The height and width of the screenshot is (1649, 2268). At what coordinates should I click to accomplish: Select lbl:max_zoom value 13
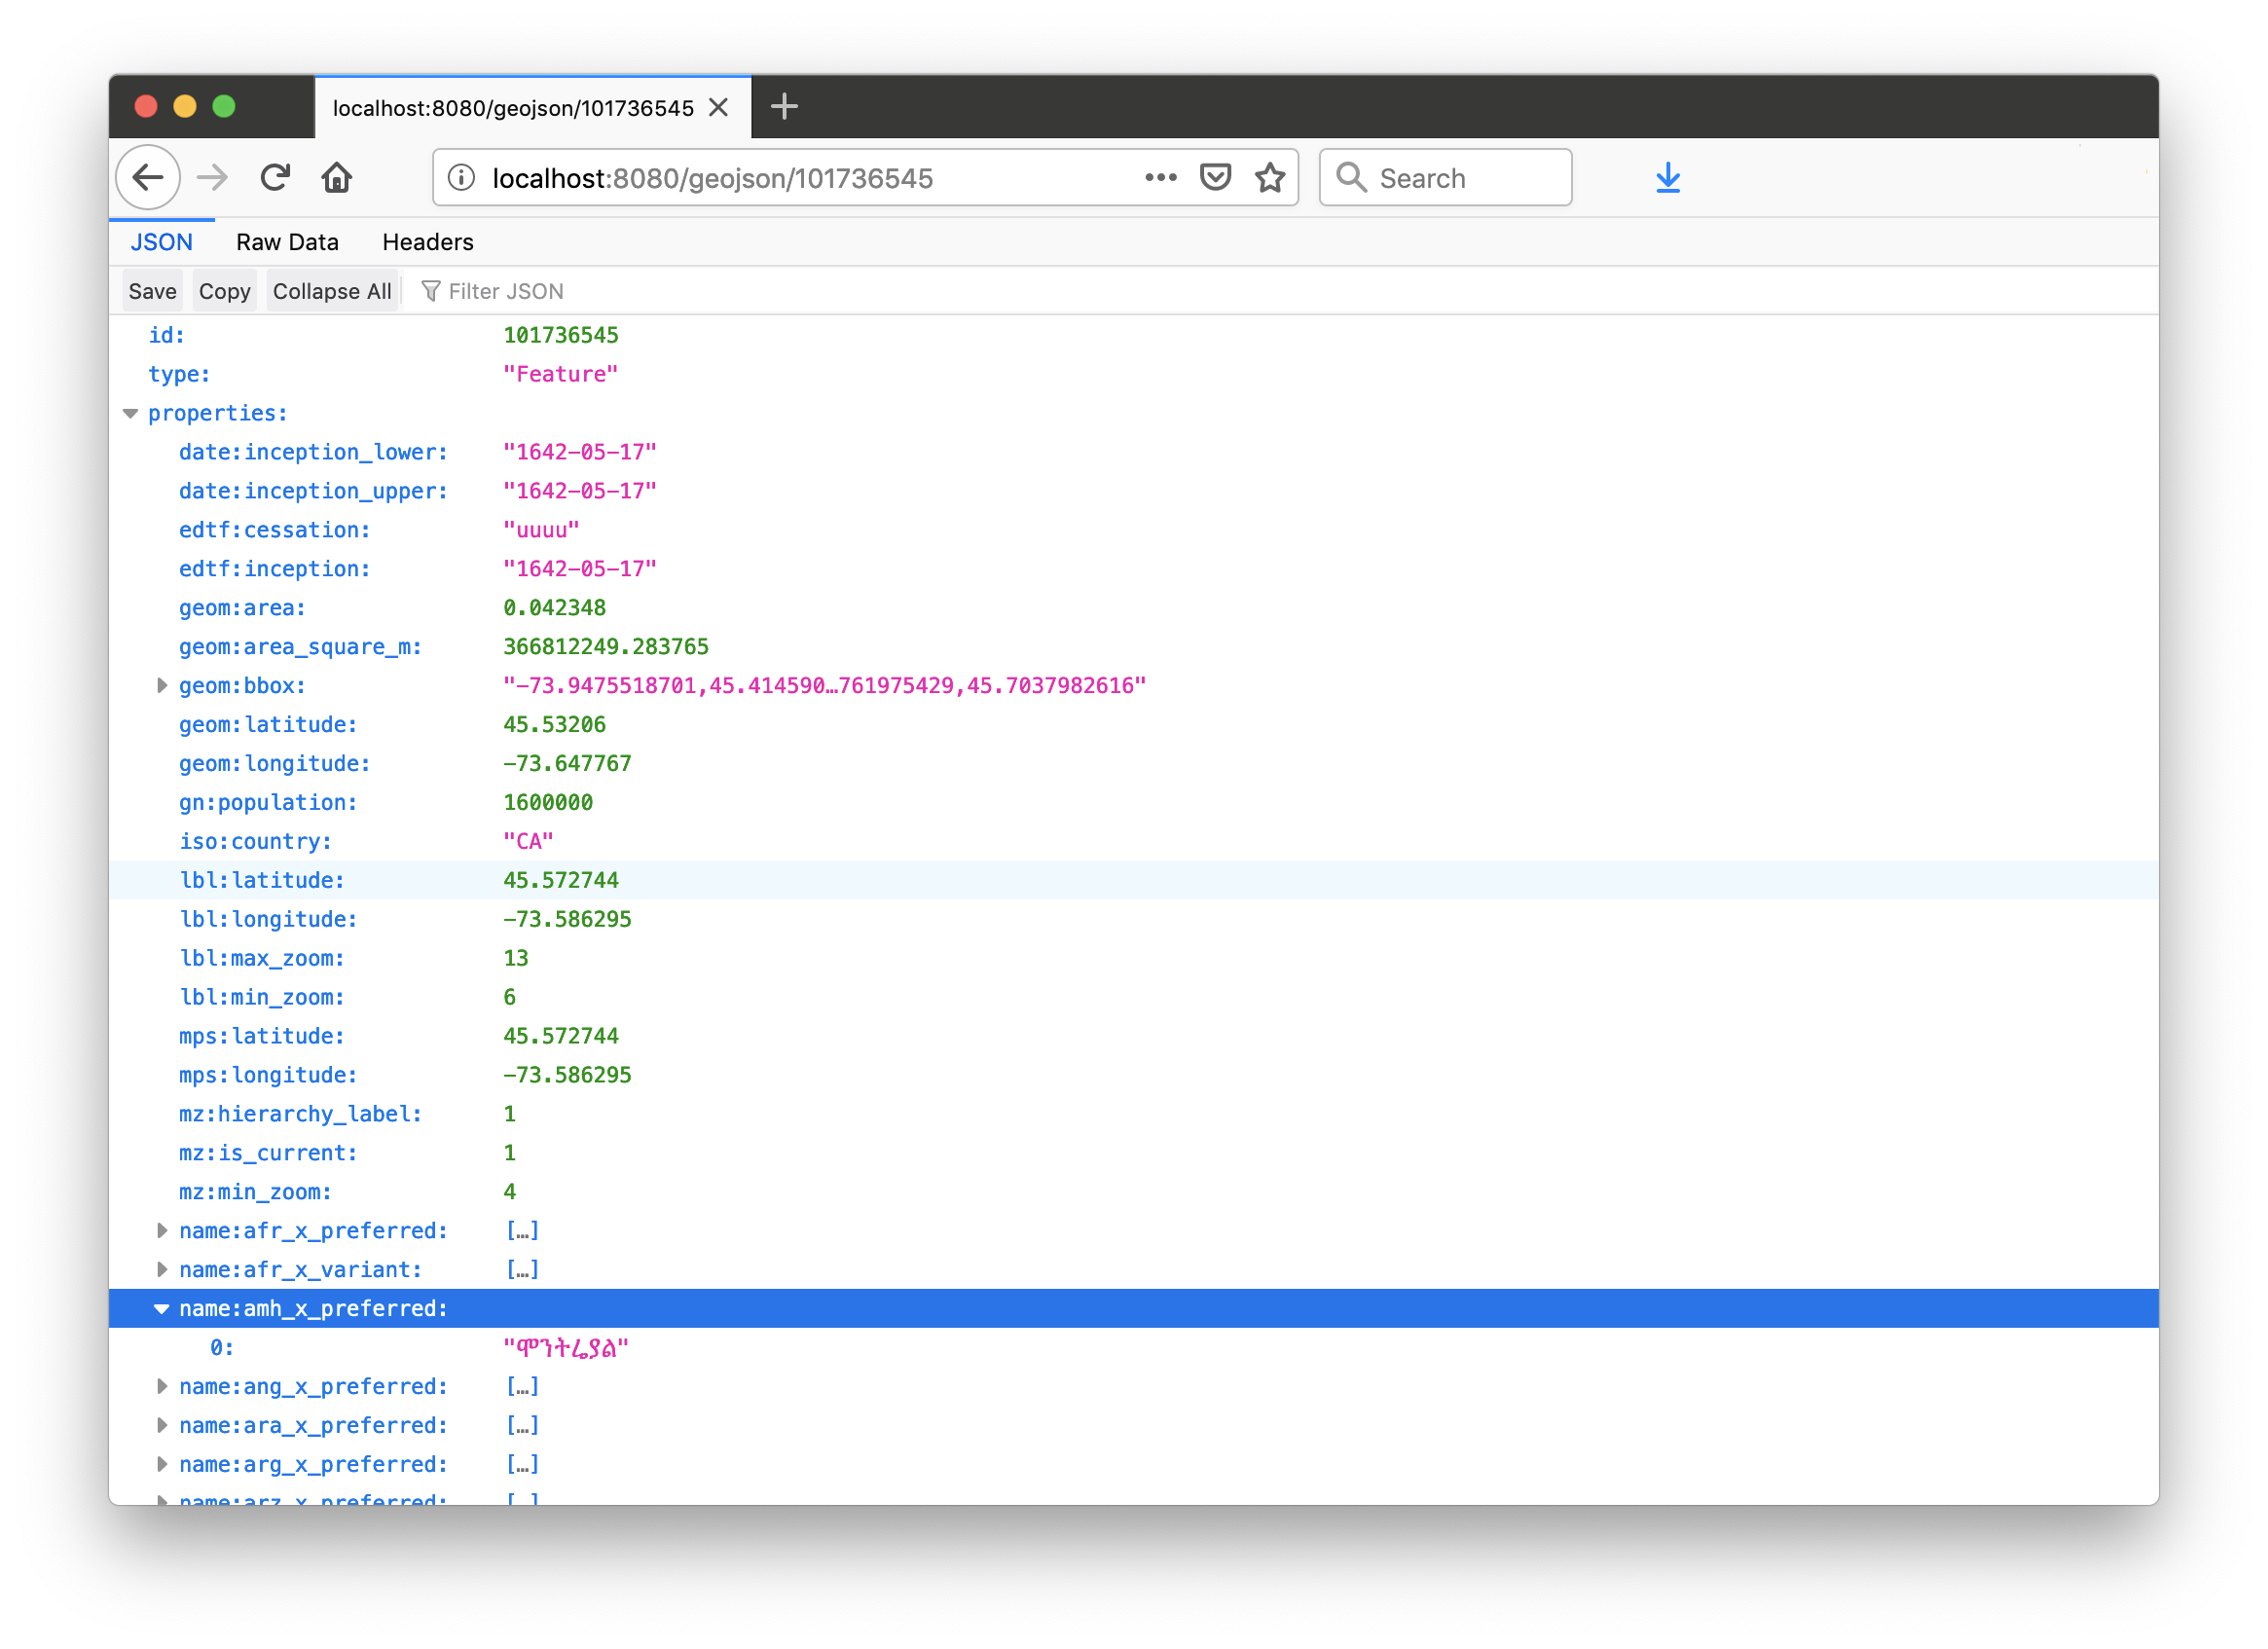[x=516, y=959]
